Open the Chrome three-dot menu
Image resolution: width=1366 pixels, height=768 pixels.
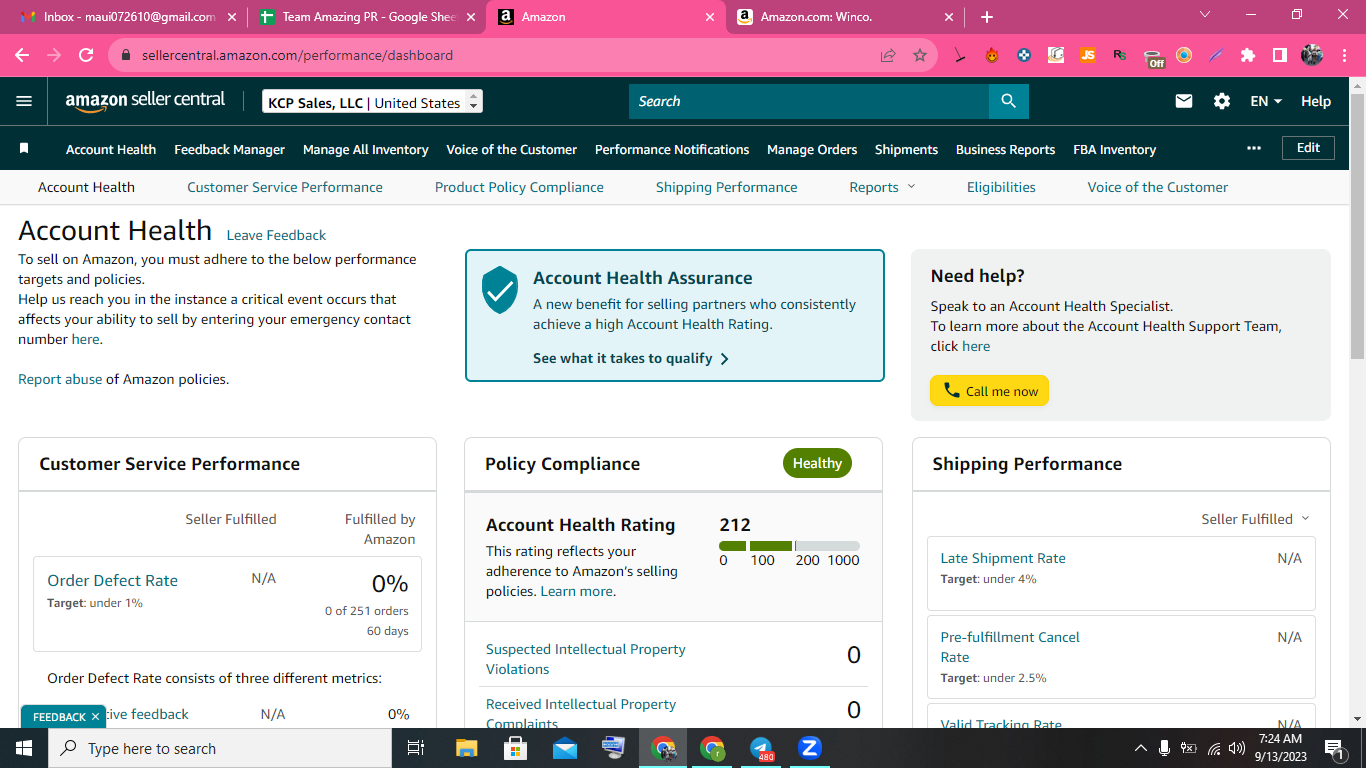(x=1344, y=56)
